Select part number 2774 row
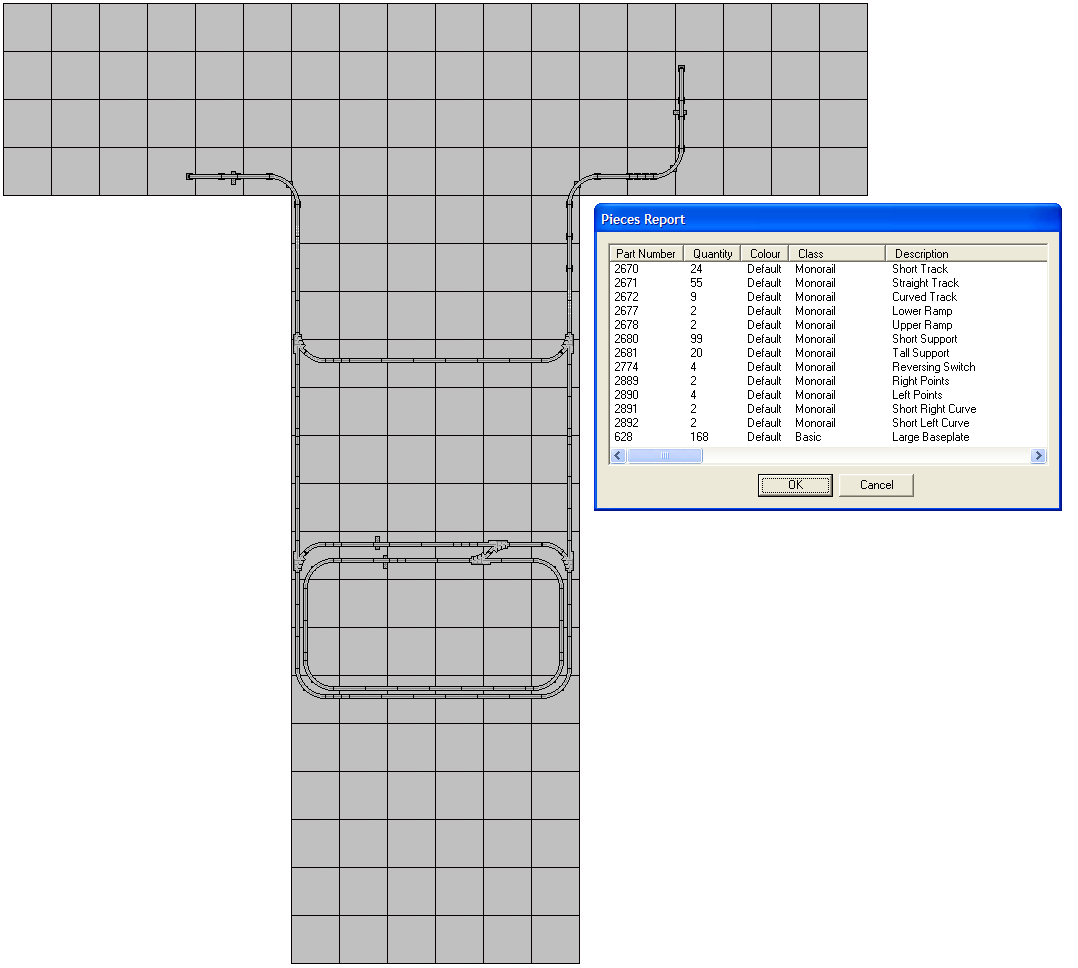 [828, 366]
